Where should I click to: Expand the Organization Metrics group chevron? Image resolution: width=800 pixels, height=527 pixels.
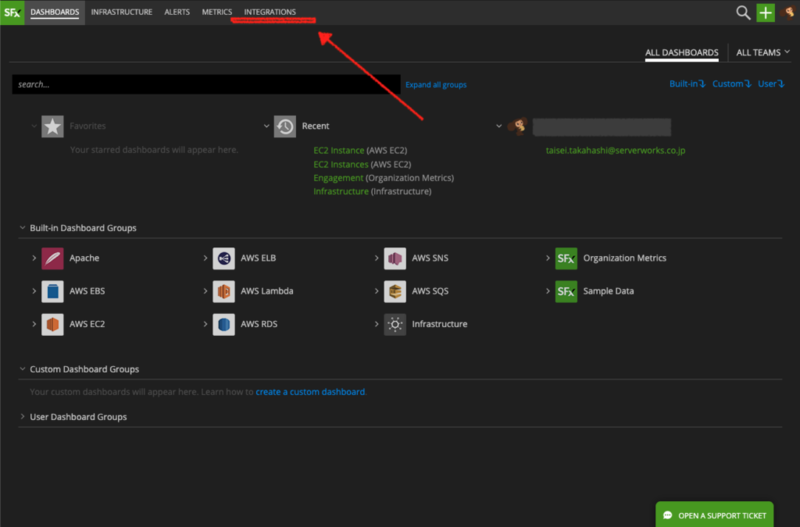547,258
